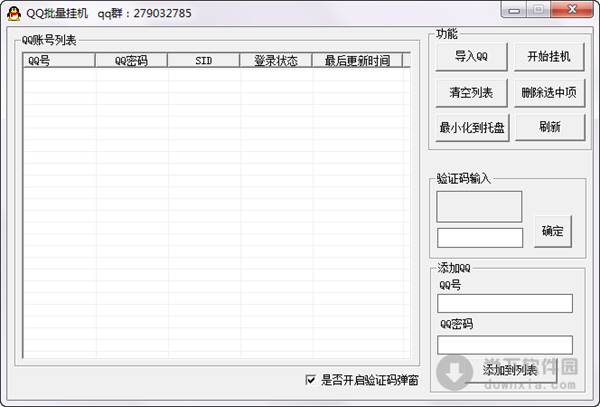The image size is (600, 407).
Task: Click 删除选中项 to delete selected item
Action: [549, 93]
